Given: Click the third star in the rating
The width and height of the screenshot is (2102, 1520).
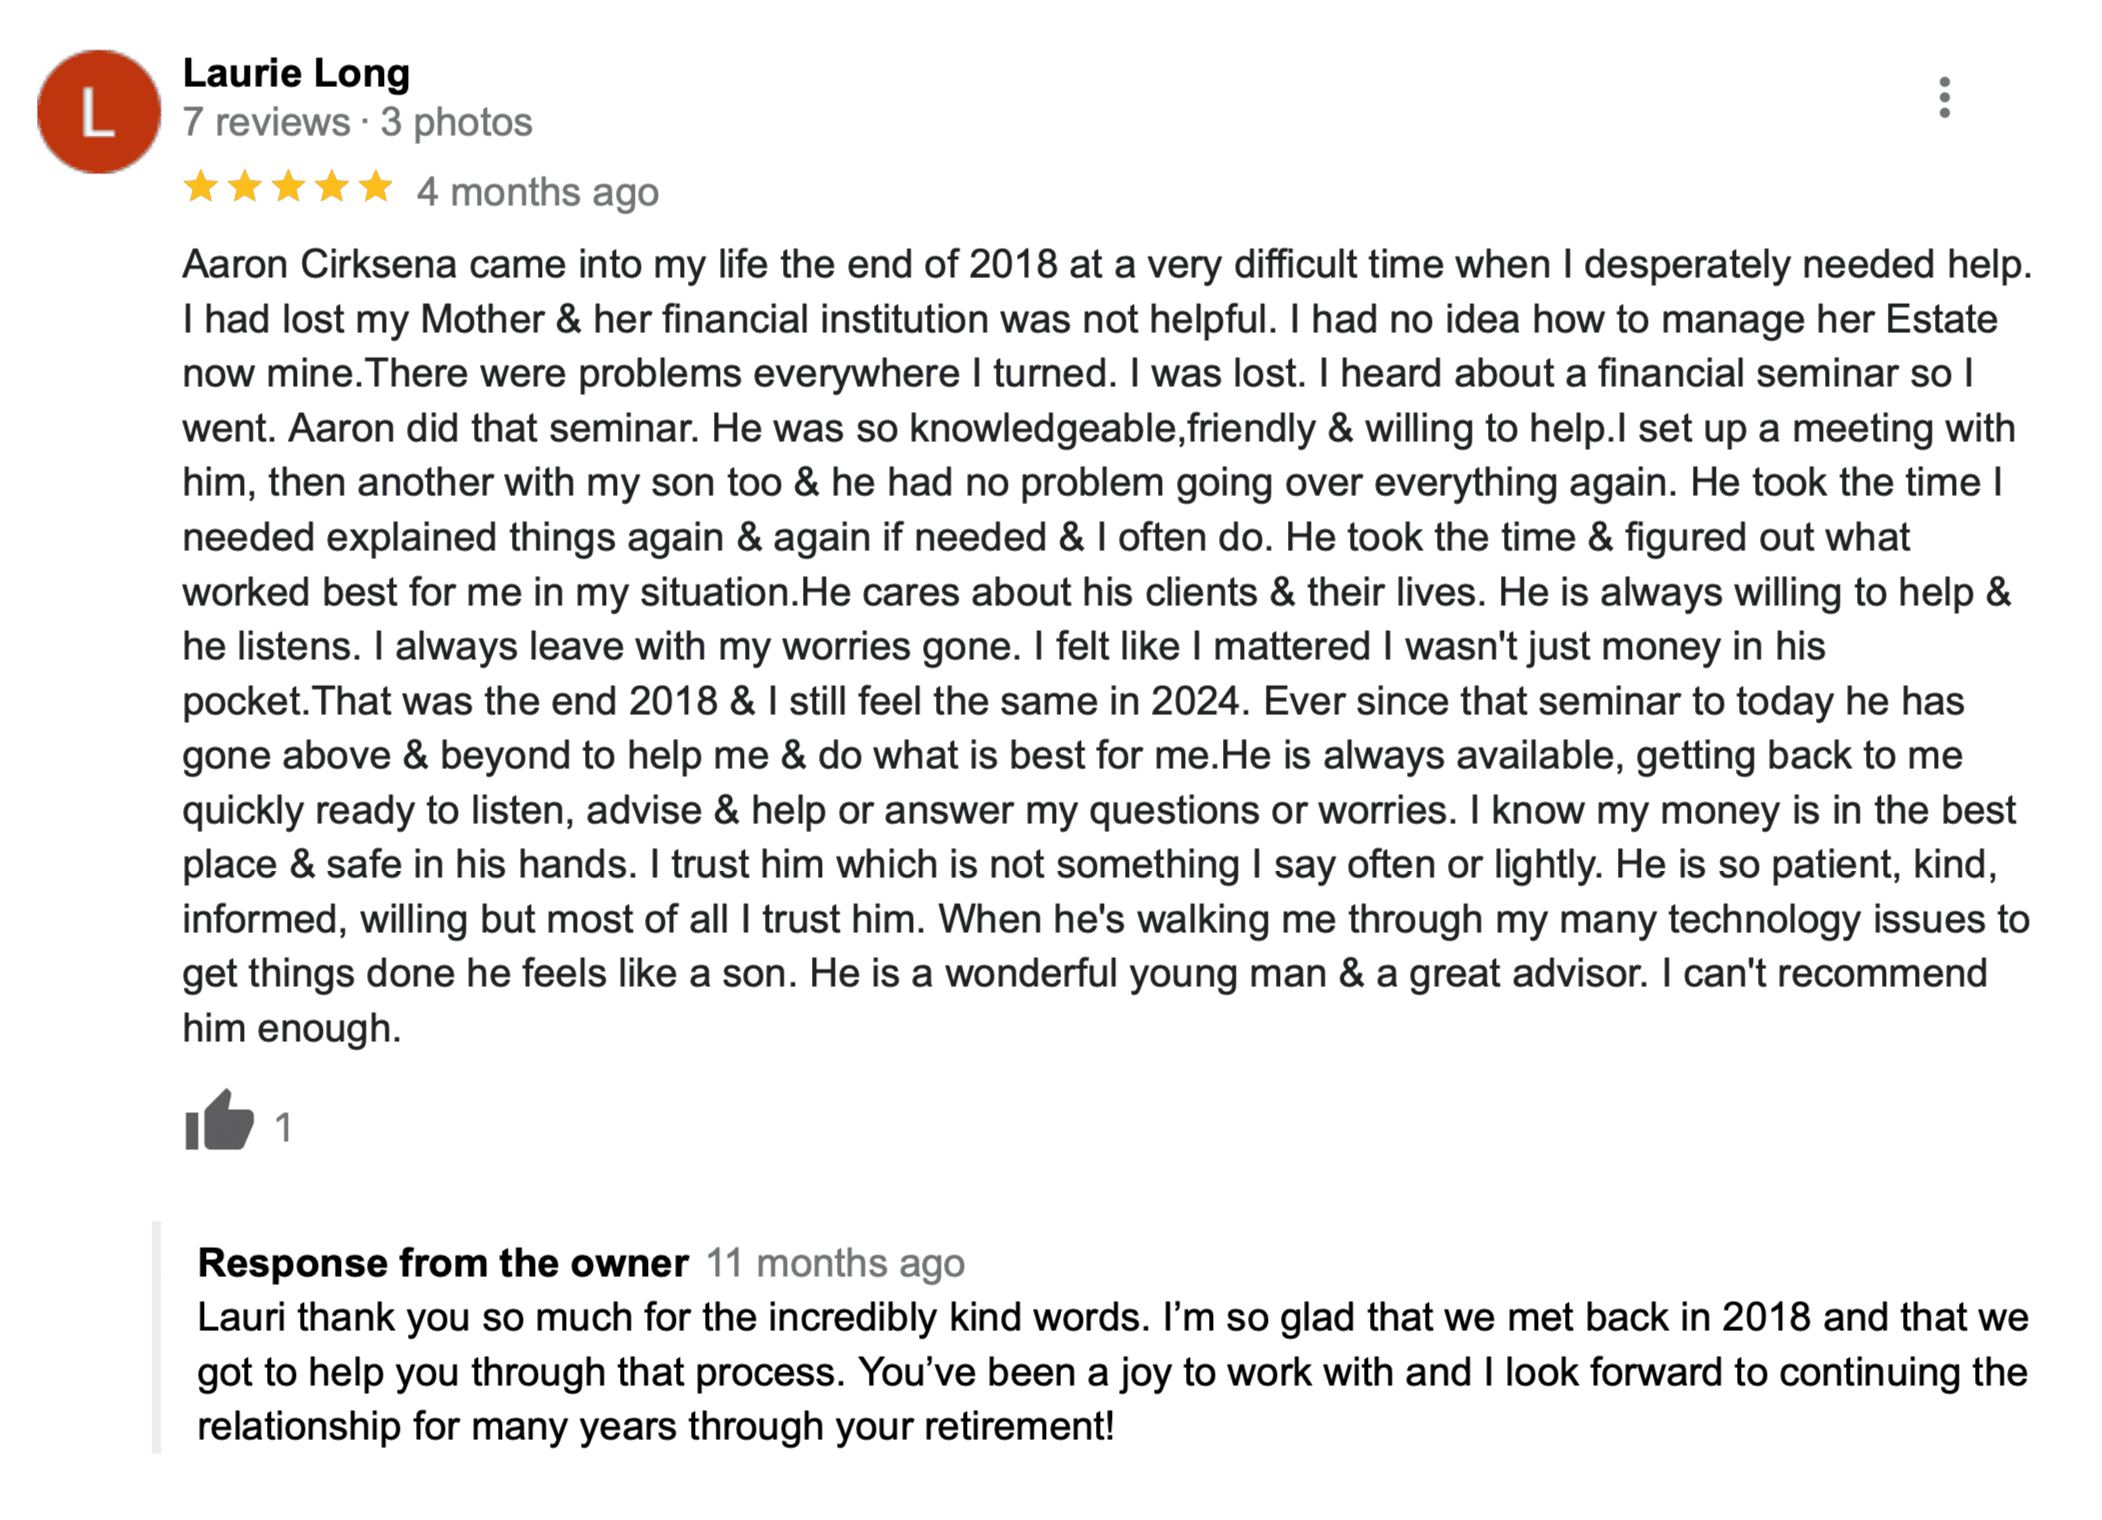Looking at the screenshot, I should pyautogui.click(x=289, y=187).
